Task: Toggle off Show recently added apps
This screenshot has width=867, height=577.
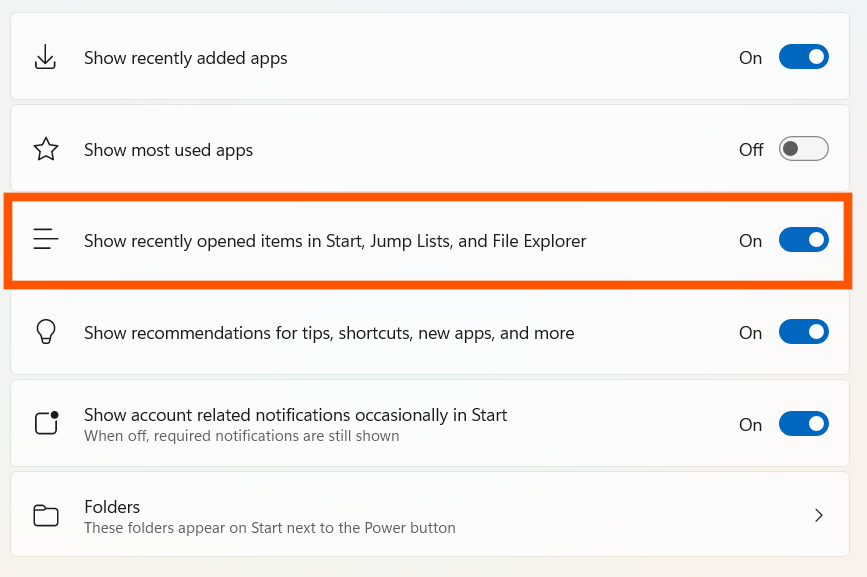Action: click(x=803, y=57)
